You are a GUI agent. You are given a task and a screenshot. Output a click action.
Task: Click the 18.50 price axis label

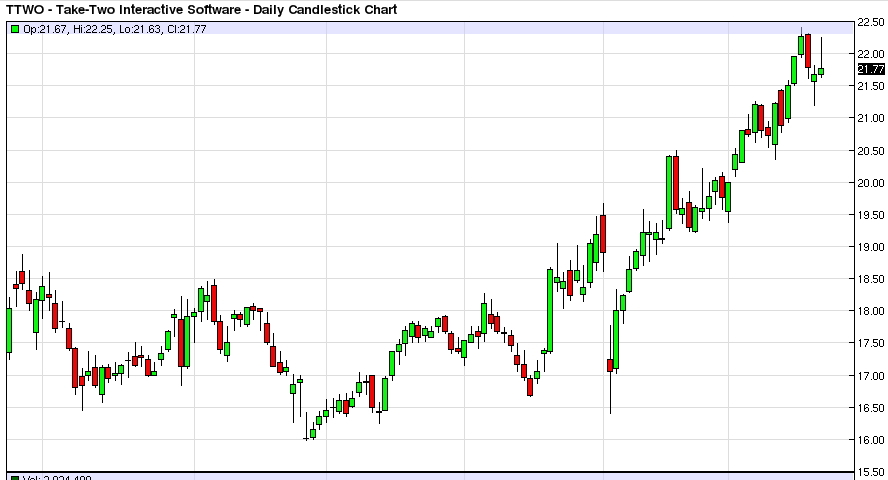871,279
